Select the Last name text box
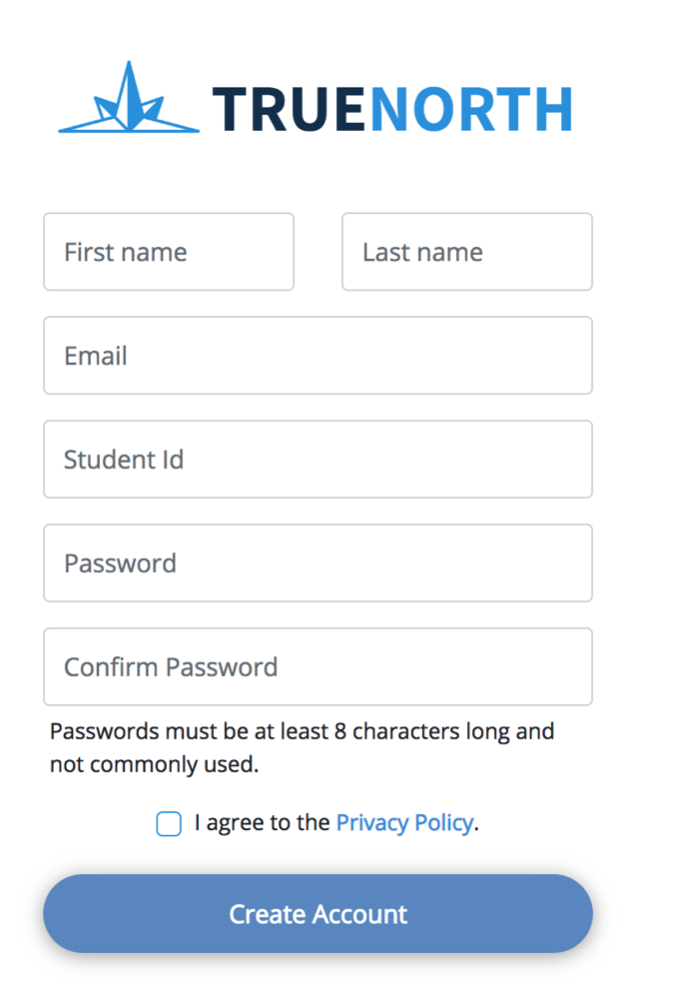This screenshot has height=1004, width=674. pyautogui.click(x=467, y=252)
